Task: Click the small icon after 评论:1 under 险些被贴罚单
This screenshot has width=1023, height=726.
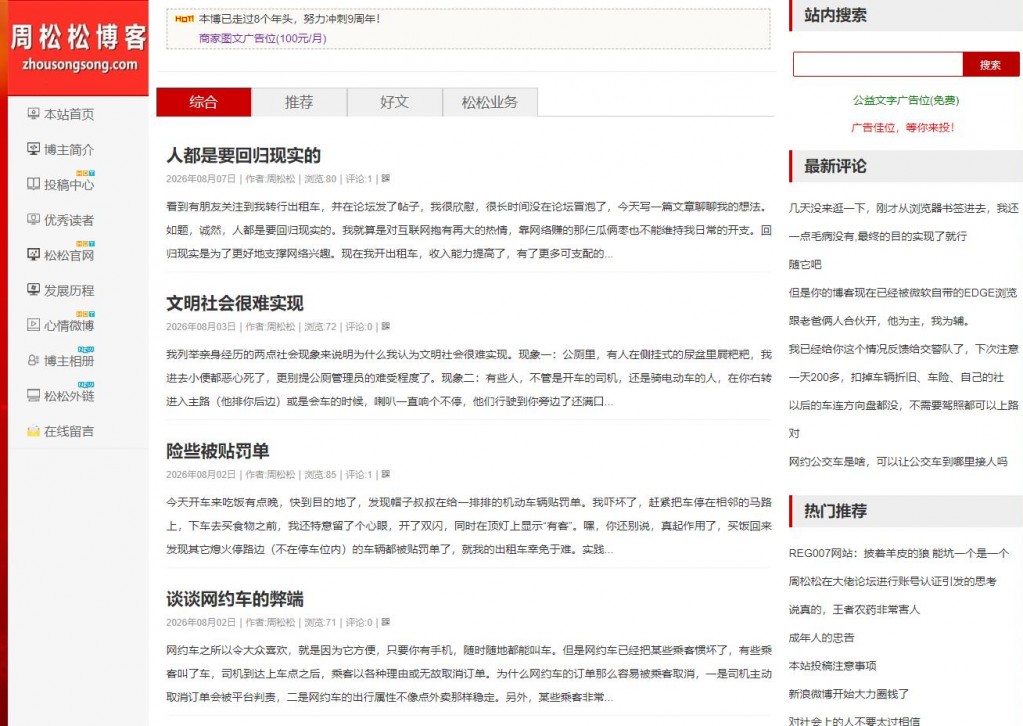Action: (x=386, y=474)
